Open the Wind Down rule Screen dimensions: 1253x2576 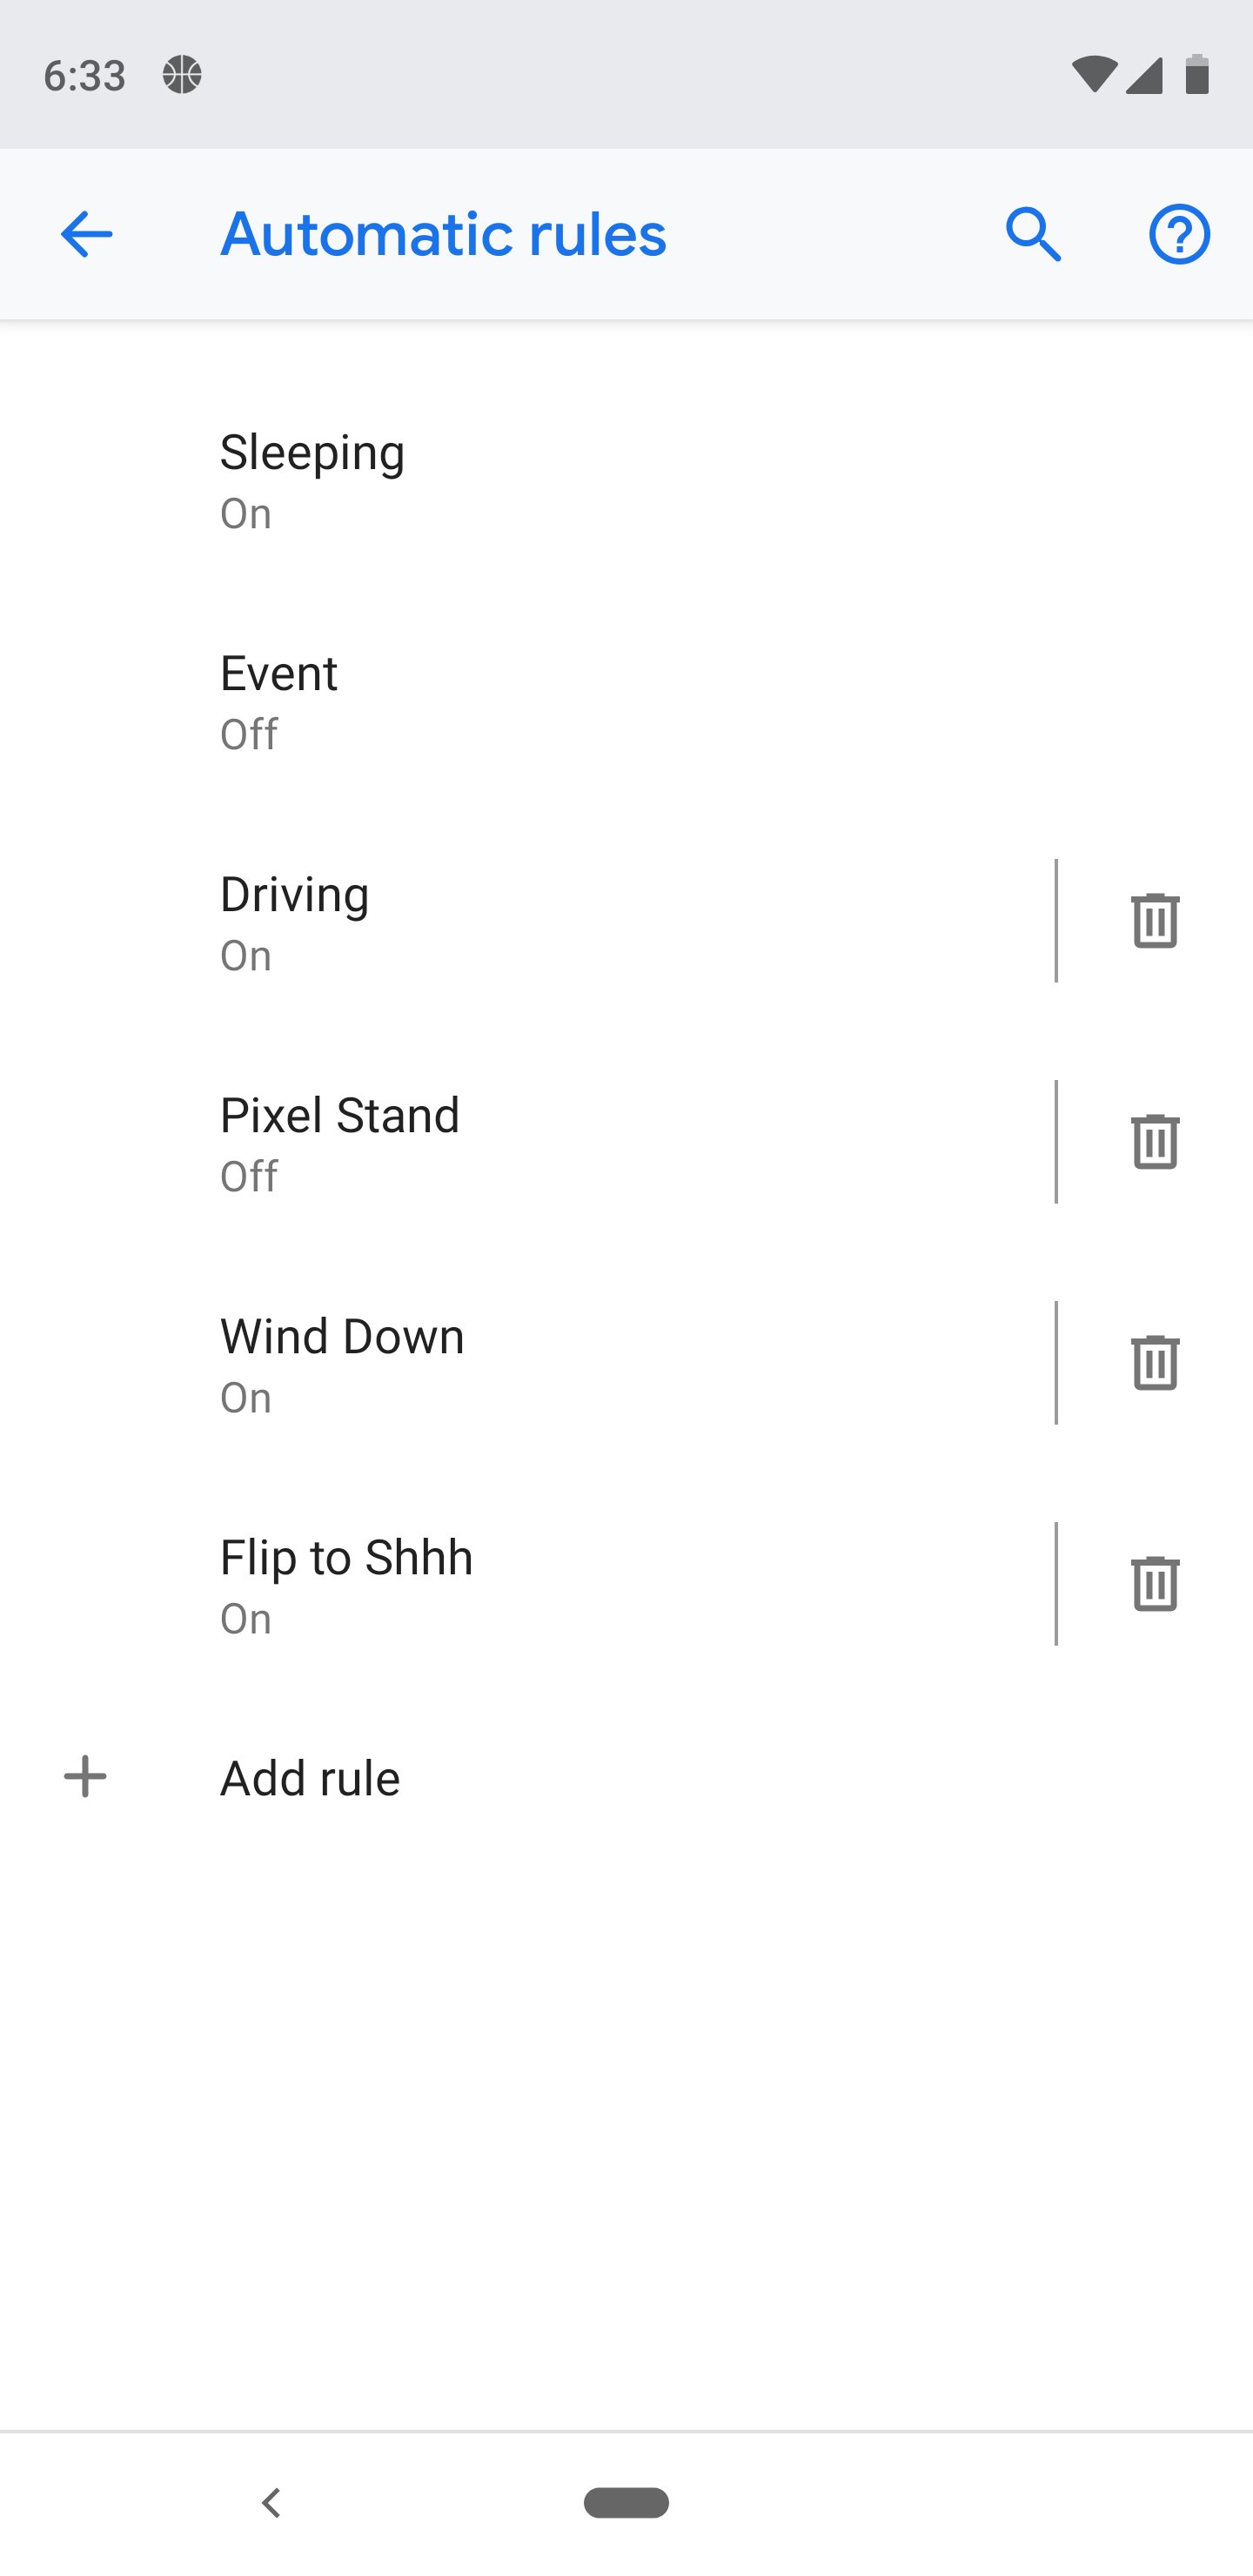coord(527,1363)
